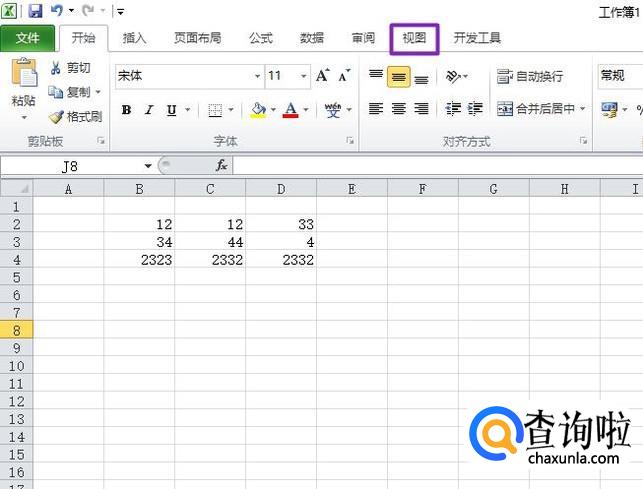Switch to the 公式 (Formulas) tab
643x489 pixels.
point(261,38)
